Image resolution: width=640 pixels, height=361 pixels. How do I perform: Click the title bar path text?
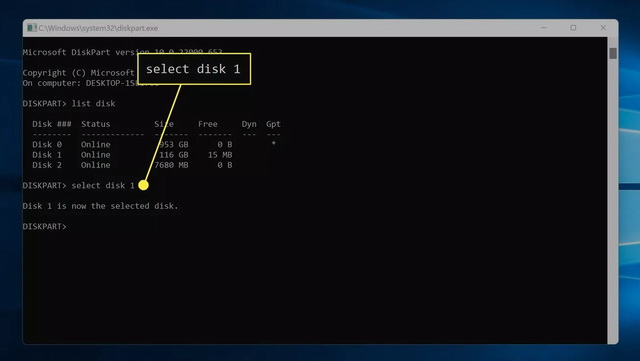pos(98,28)
